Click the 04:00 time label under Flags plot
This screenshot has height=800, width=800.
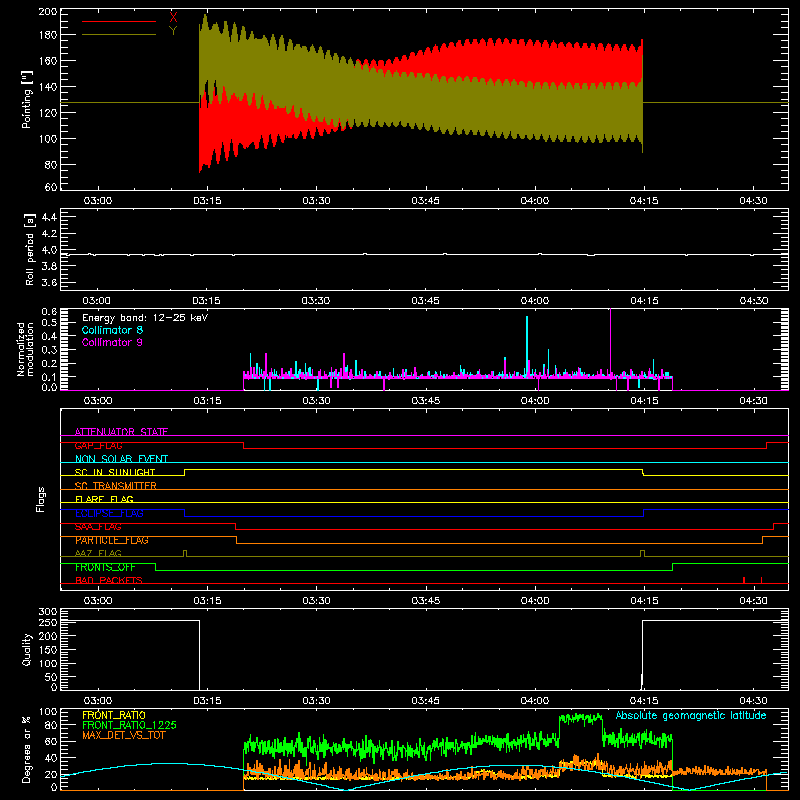tap(535, 601)
